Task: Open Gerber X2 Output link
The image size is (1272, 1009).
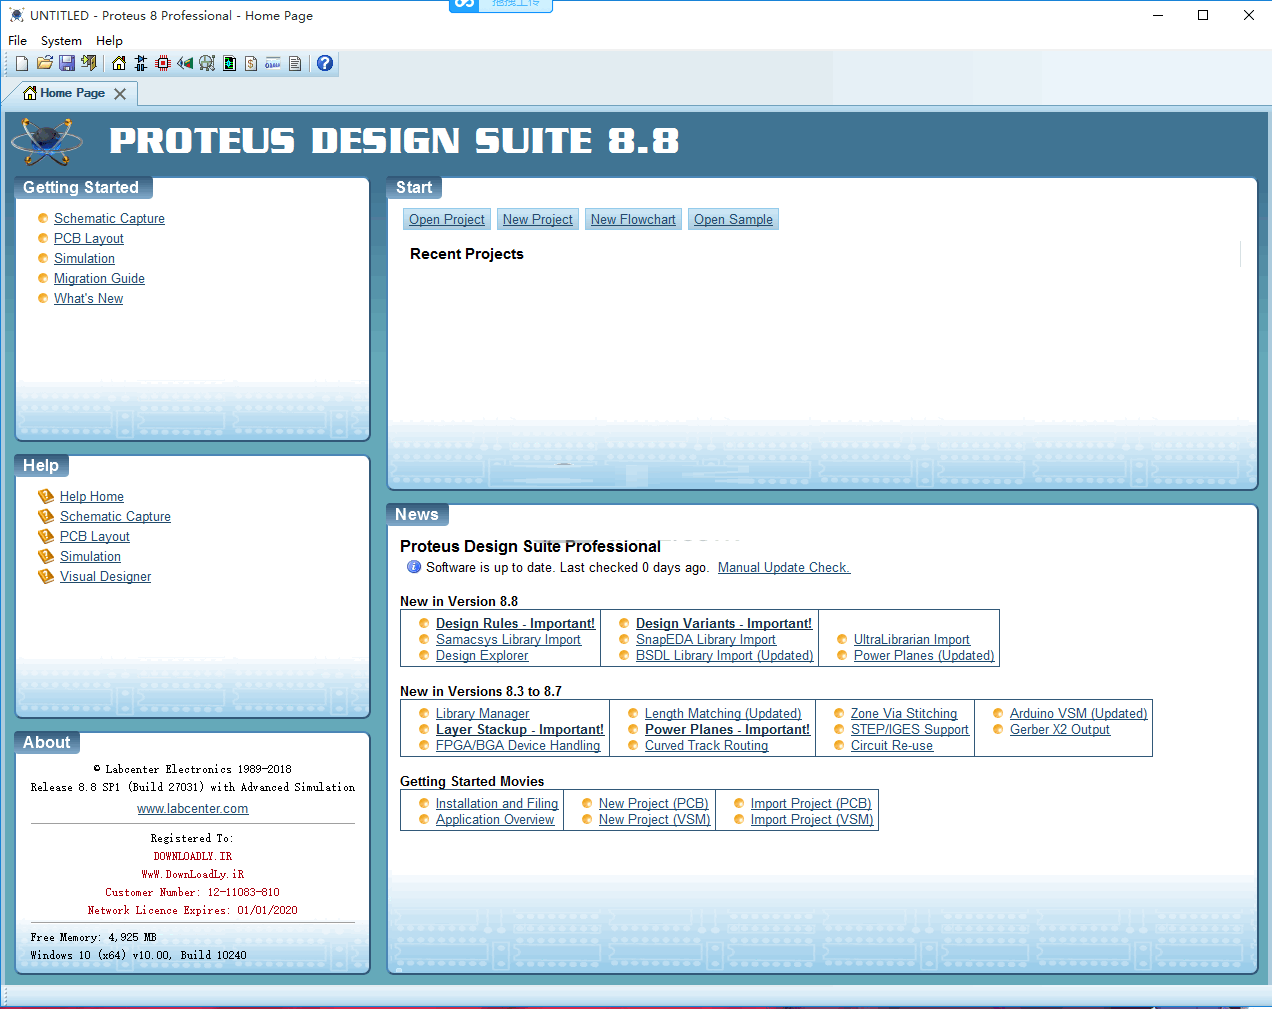Action: coord(1060,730)
